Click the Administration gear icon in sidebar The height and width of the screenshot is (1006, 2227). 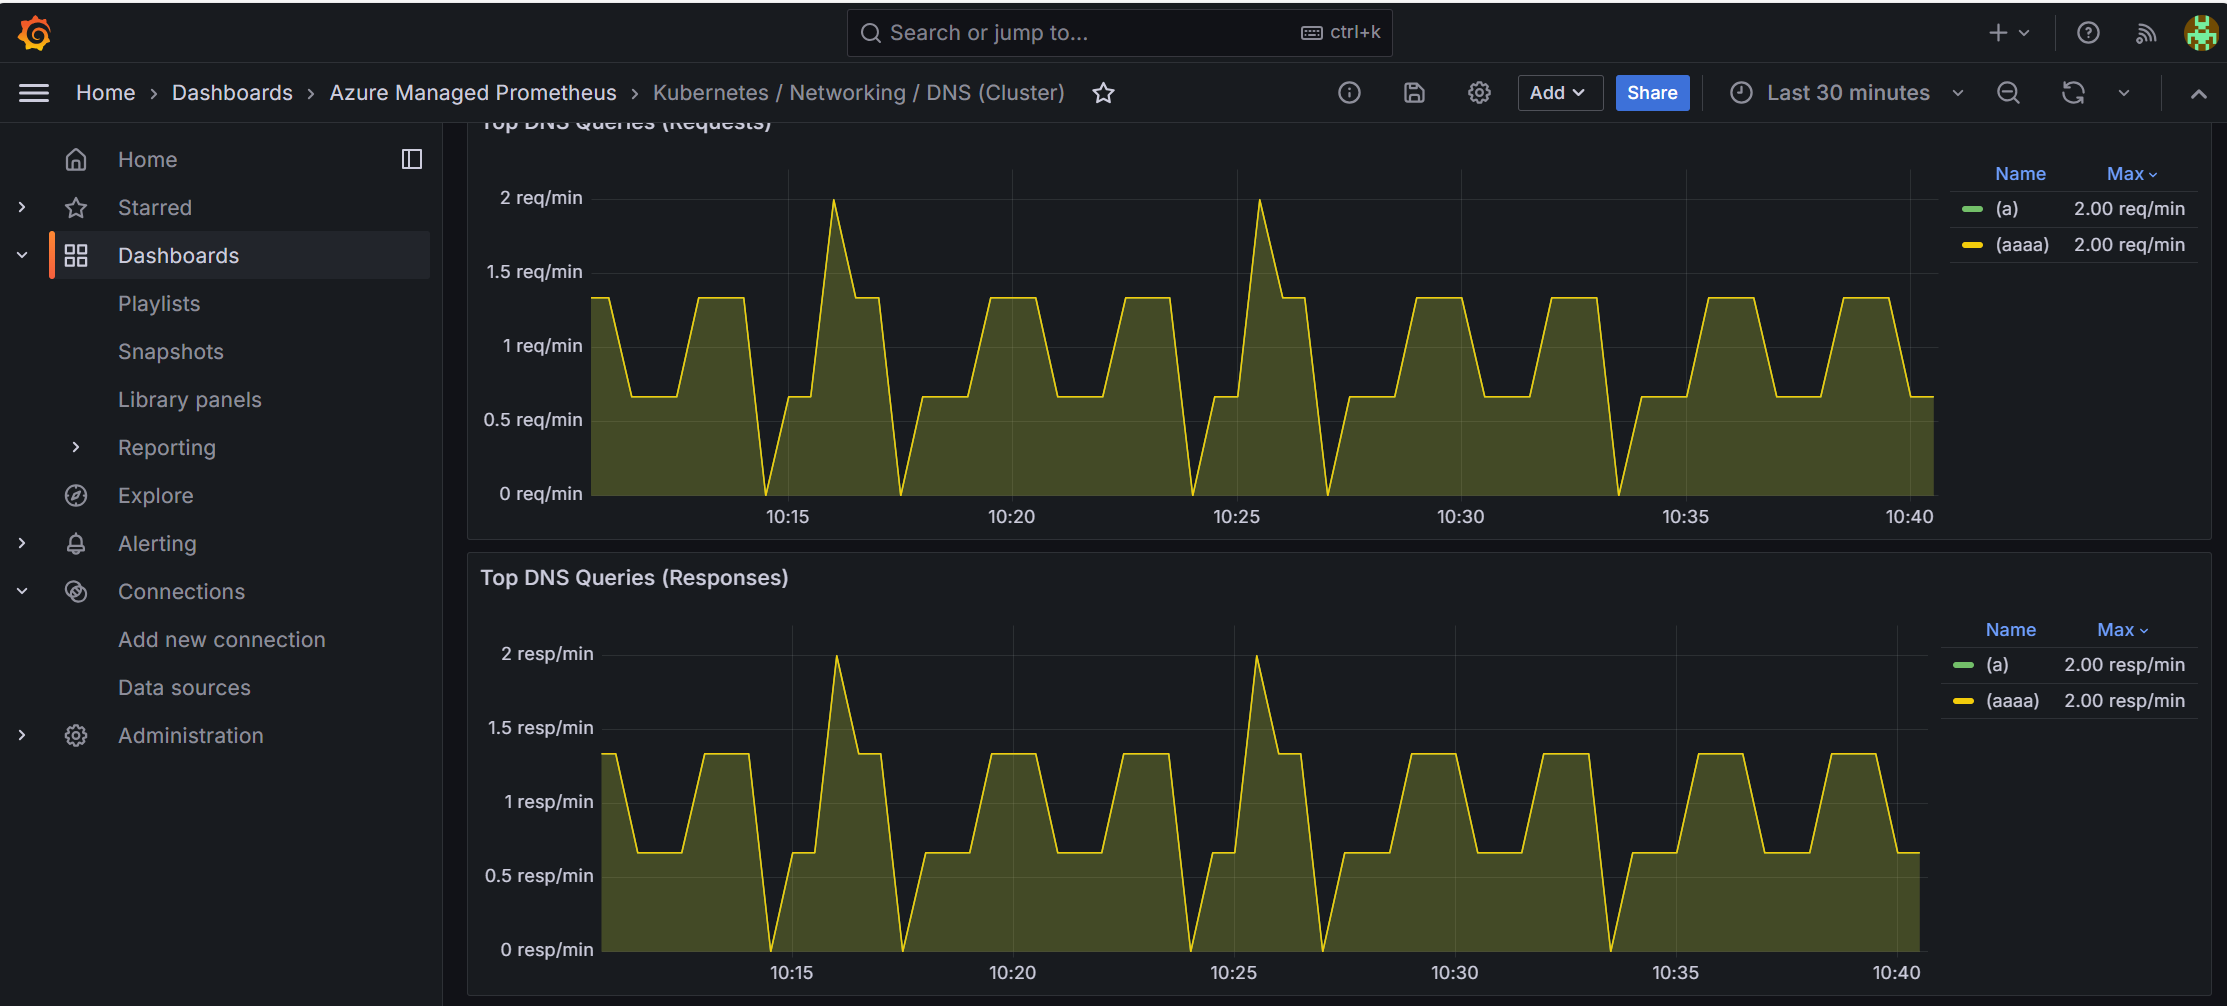(76, 735)
